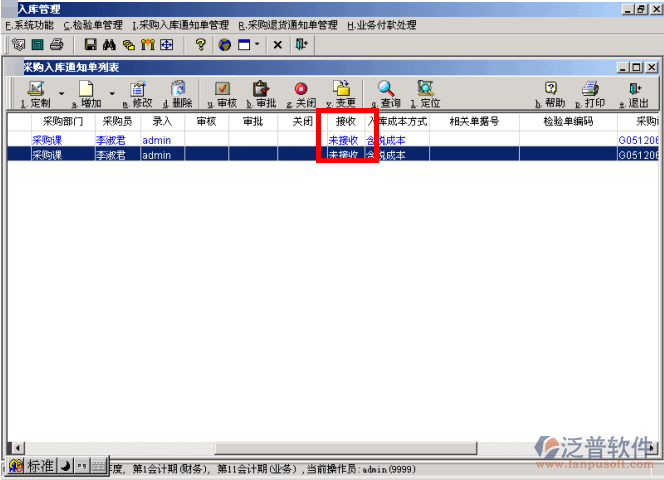The width and height of the screenshot is (664, 480).
Task: Click the 审核 audit icon
Action: (x=222, y=89)
